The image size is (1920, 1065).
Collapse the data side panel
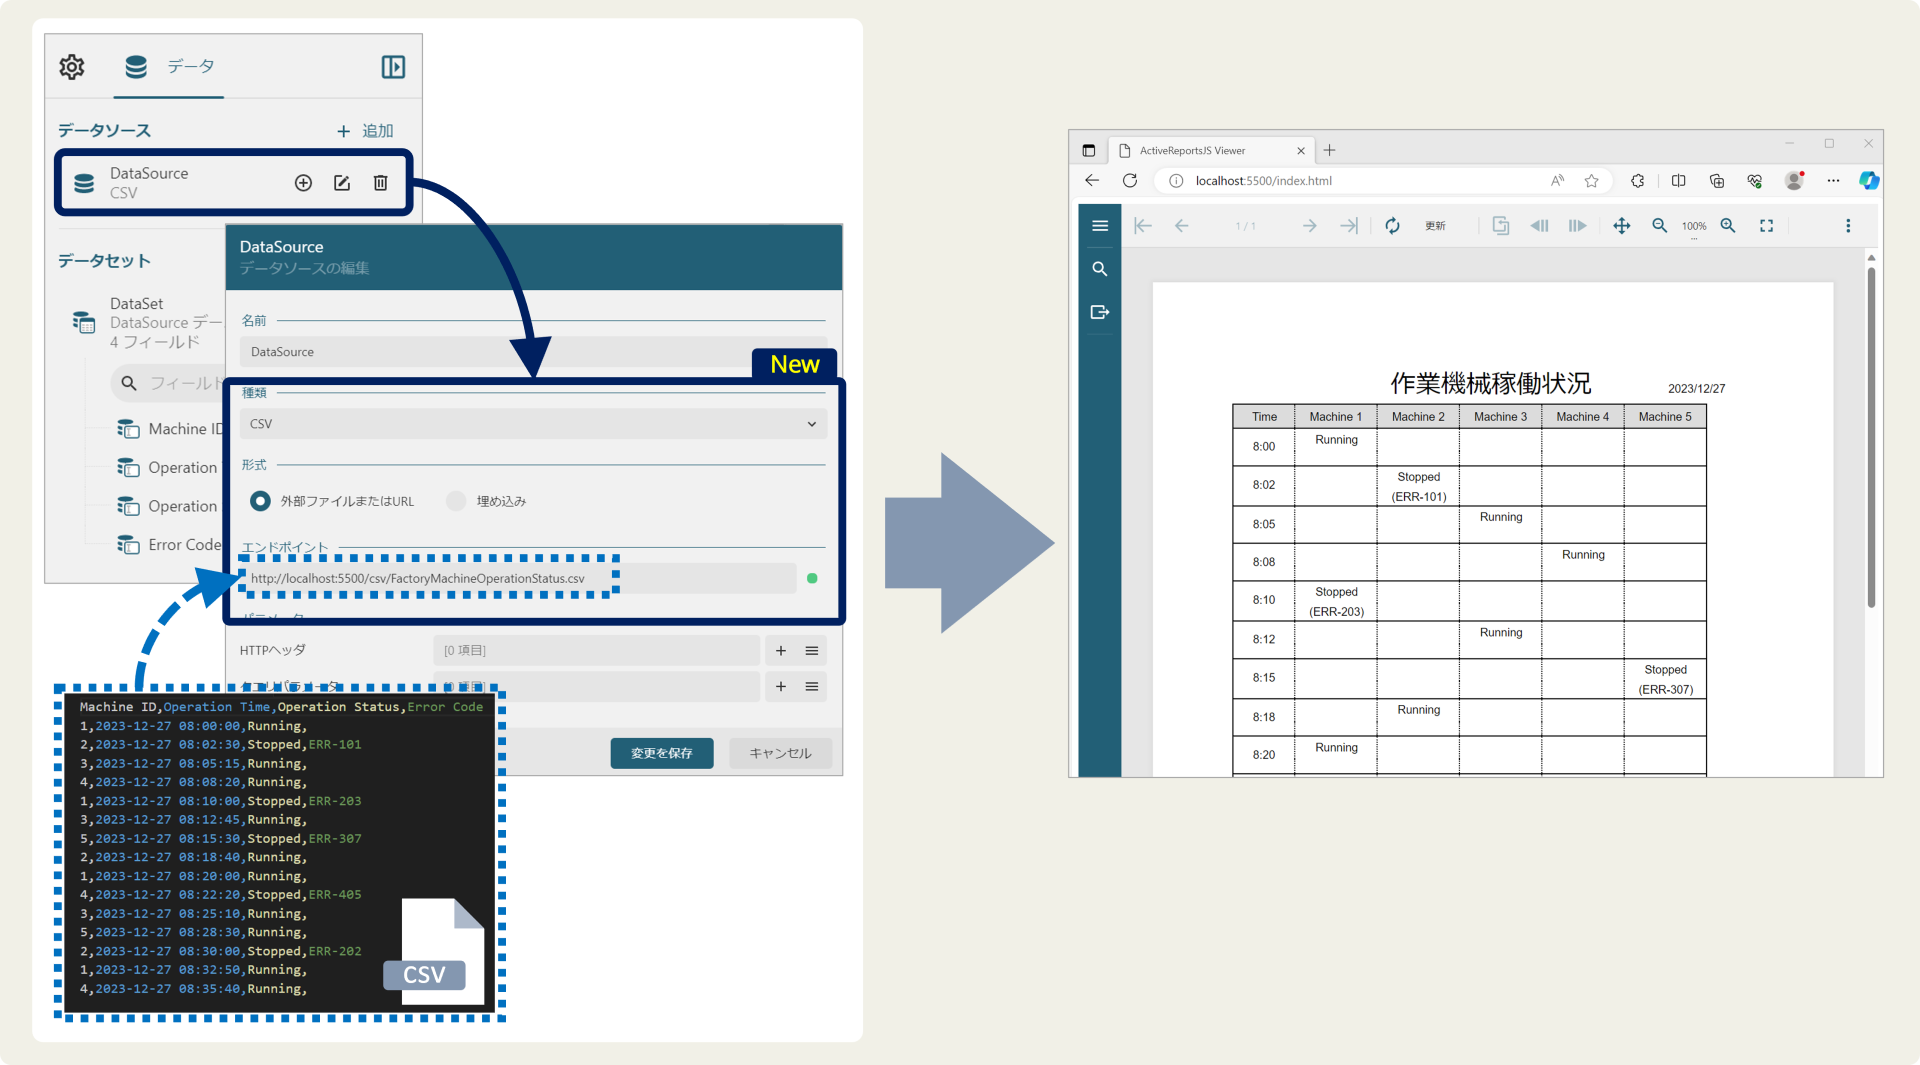pyautogui.click(x=393, y=67)
